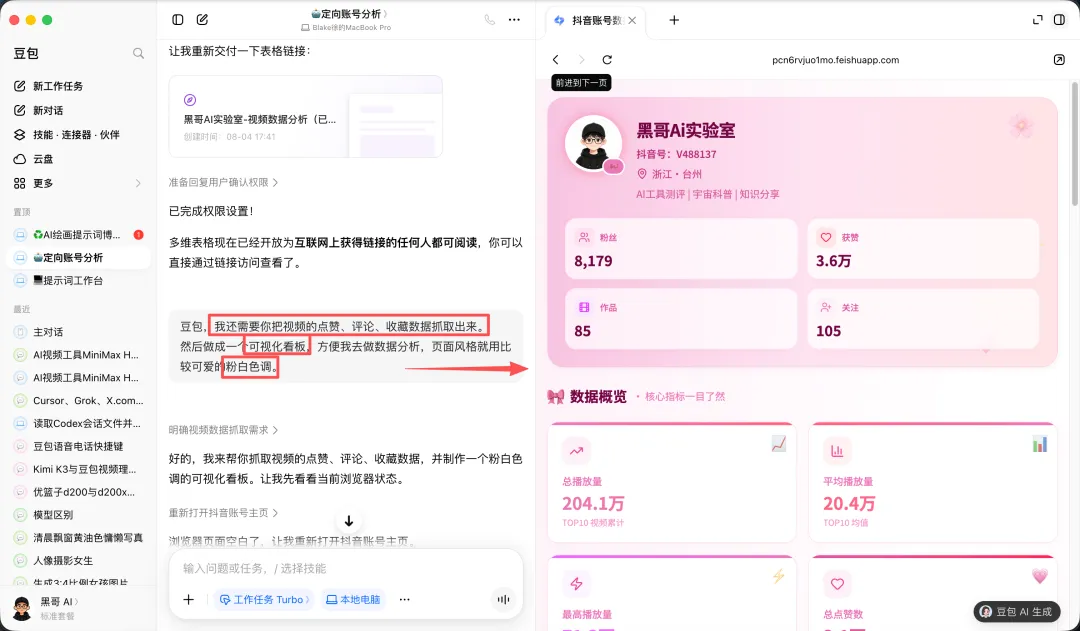Screen dimensions: 1080x631
Task: Open recent chat 清晨飘窗黄油色慵懒写真
Action: tap(78, 537)
